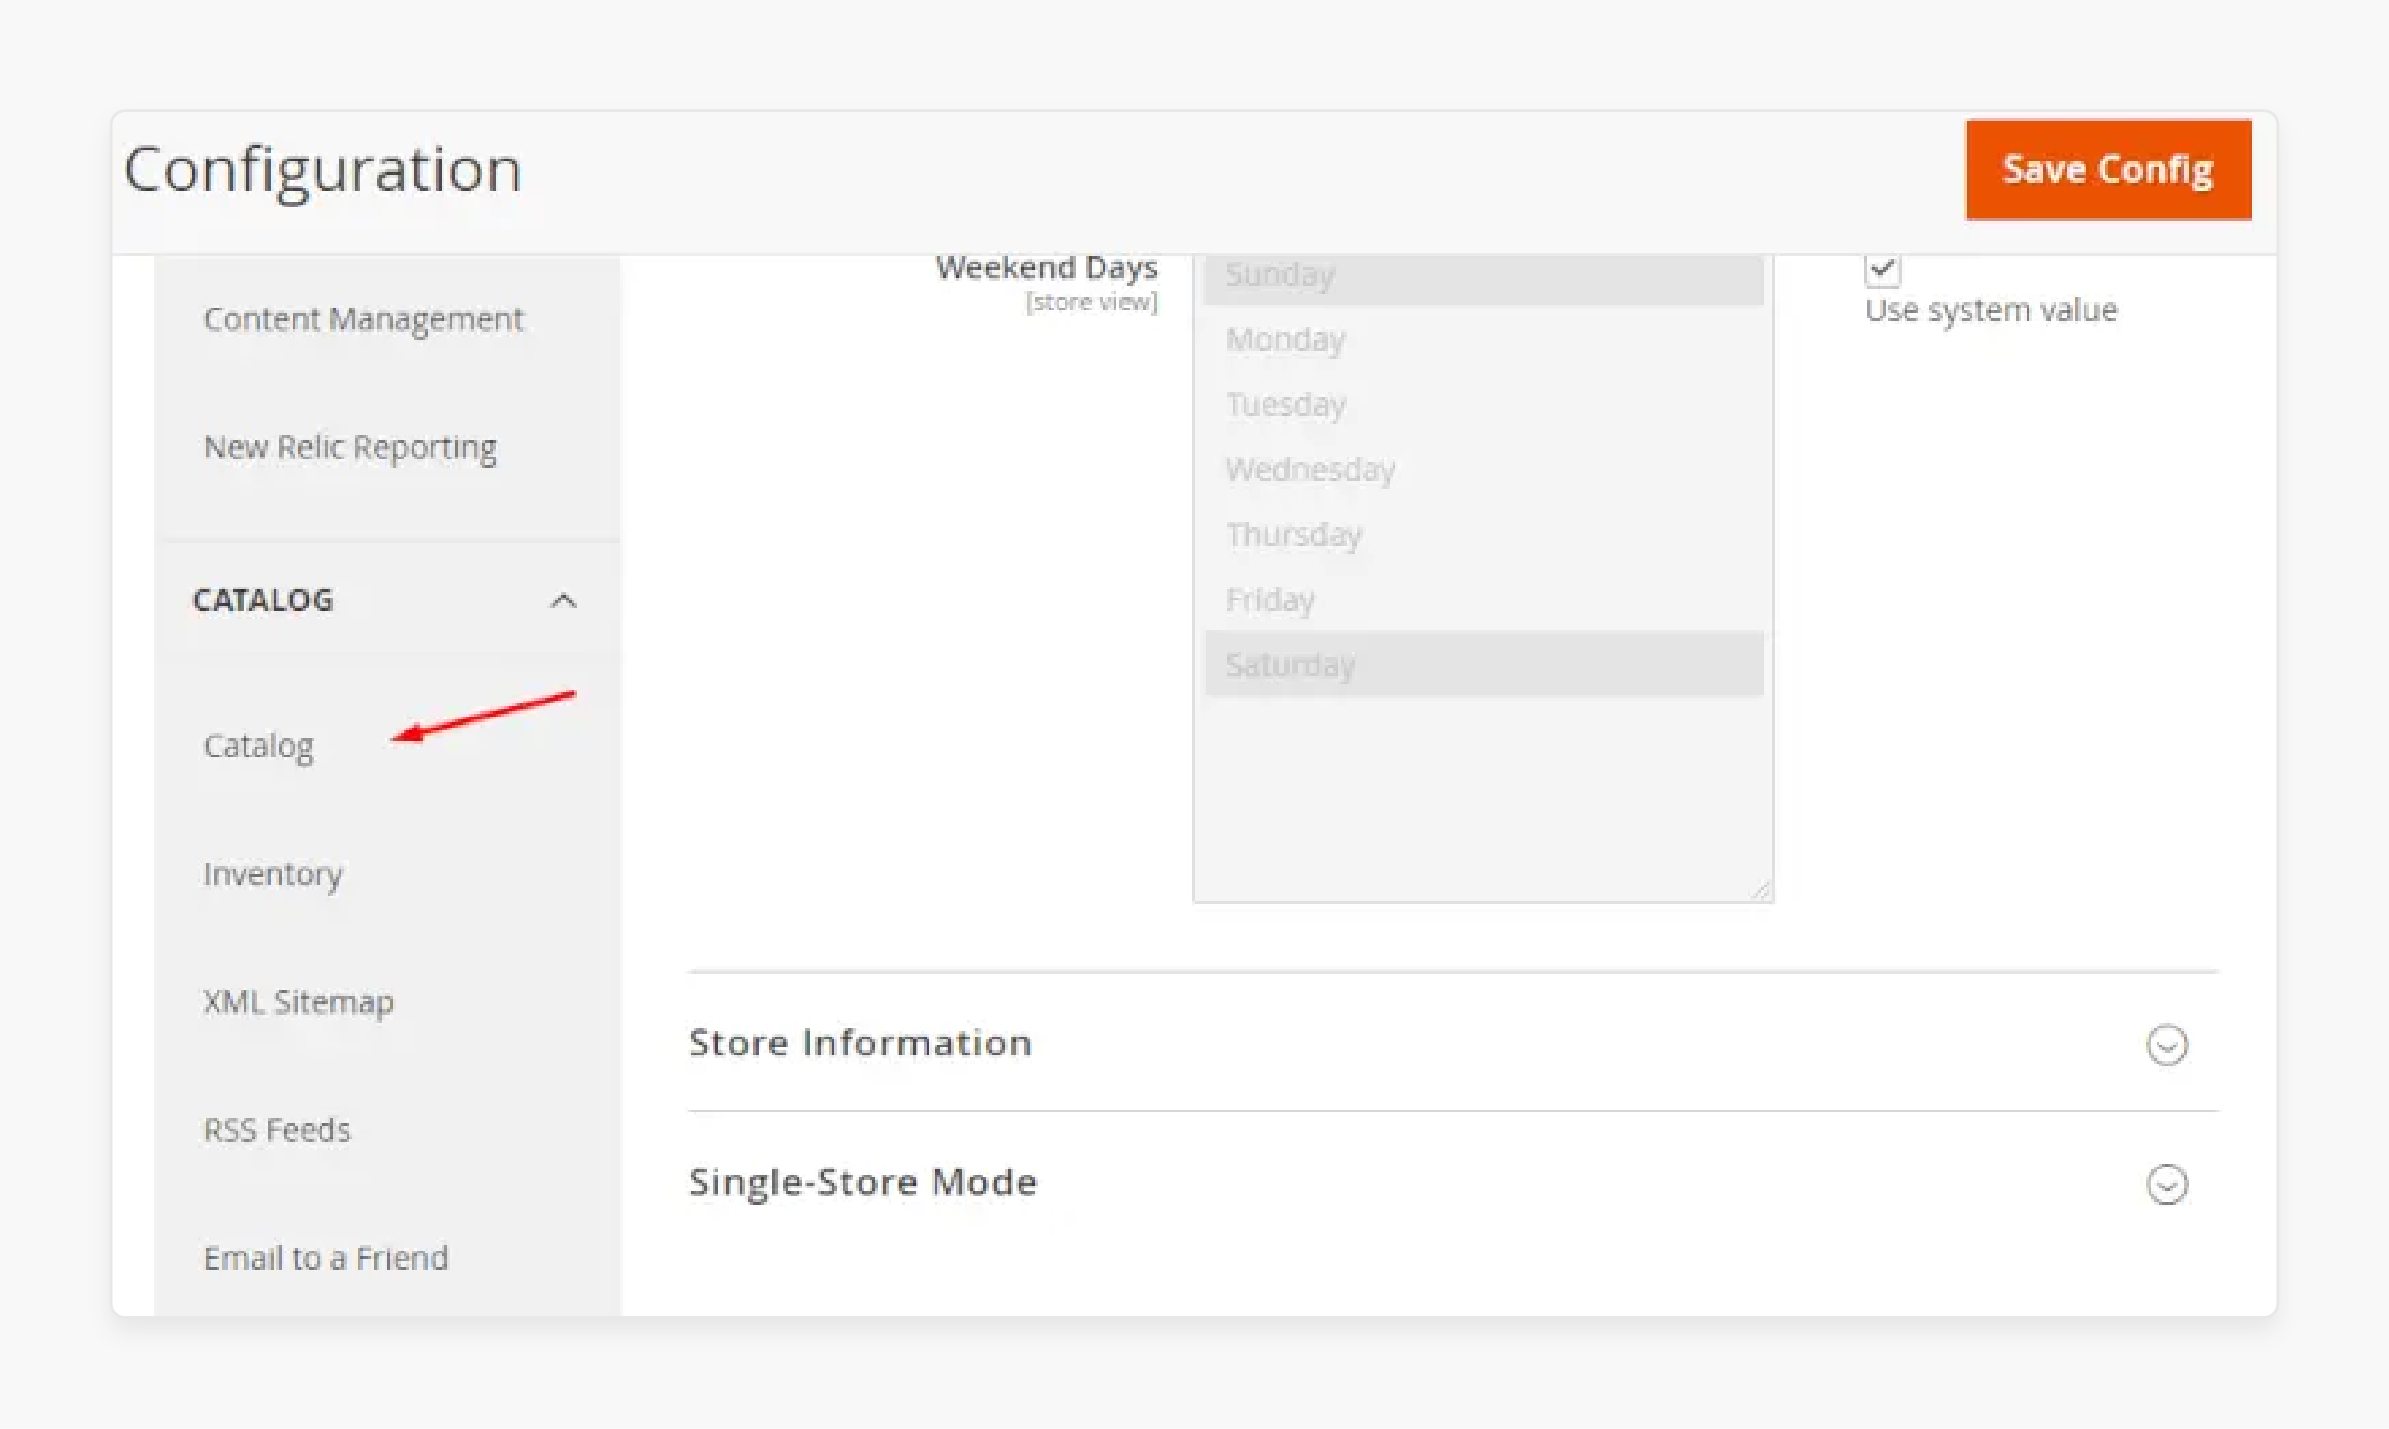The height and width of the screenshot is (1429, 2389).
Task: Select Friday in Weekend Days list
Action: tap(1484, 599)
